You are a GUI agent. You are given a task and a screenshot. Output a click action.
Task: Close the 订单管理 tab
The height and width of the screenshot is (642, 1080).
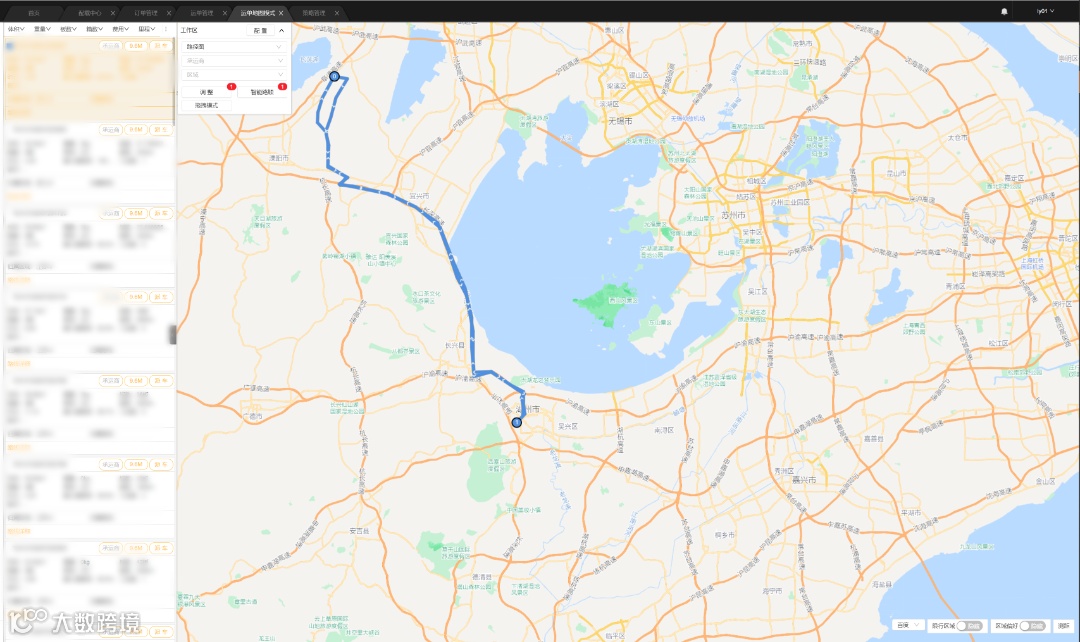[169, 13]
